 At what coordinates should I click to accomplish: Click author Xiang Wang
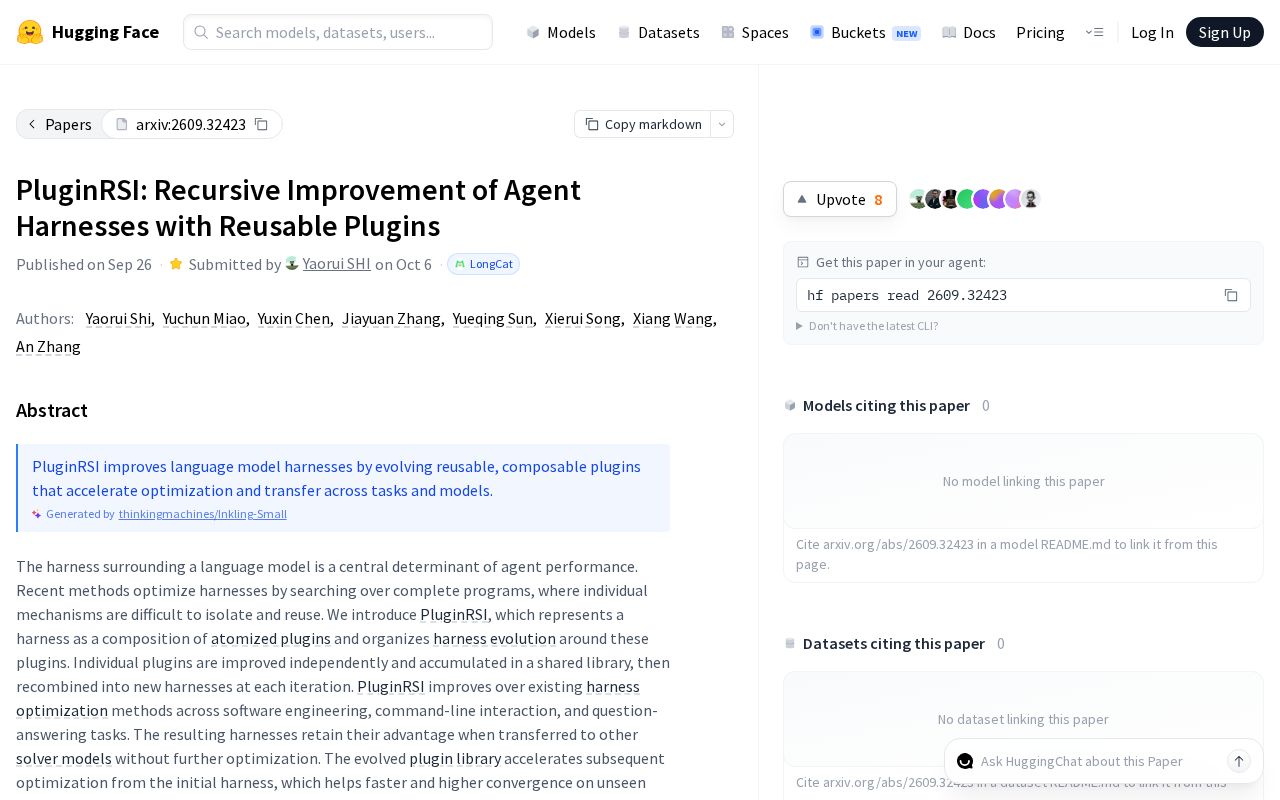[673, 318]
